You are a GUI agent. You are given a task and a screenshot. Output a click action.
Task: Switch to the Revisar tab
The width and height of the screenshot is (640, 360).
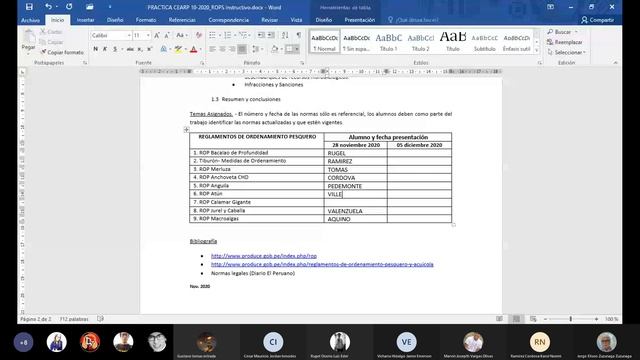point(269,20)
